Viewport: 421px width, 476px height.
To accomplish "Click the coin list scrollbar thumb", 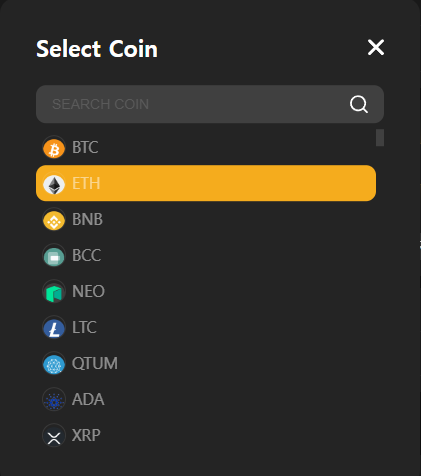I will click(380, 138).
